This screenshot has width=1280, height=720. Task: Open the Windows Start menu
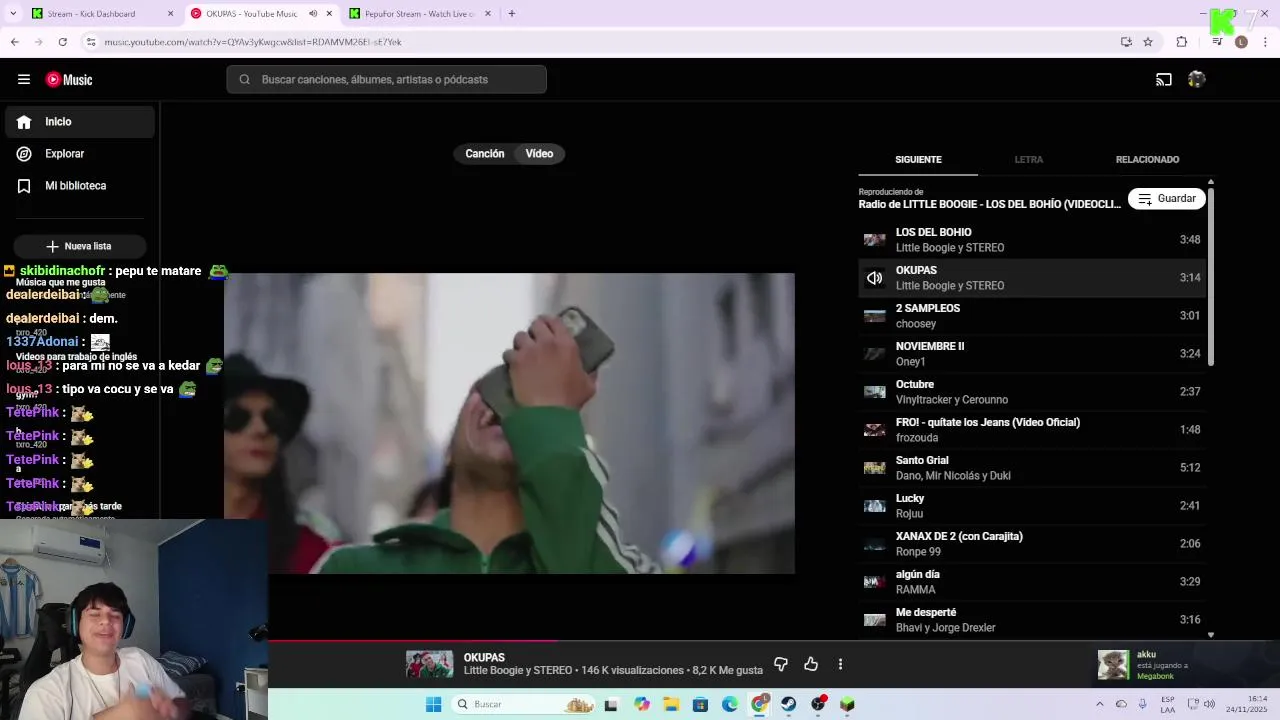(433, 705)
